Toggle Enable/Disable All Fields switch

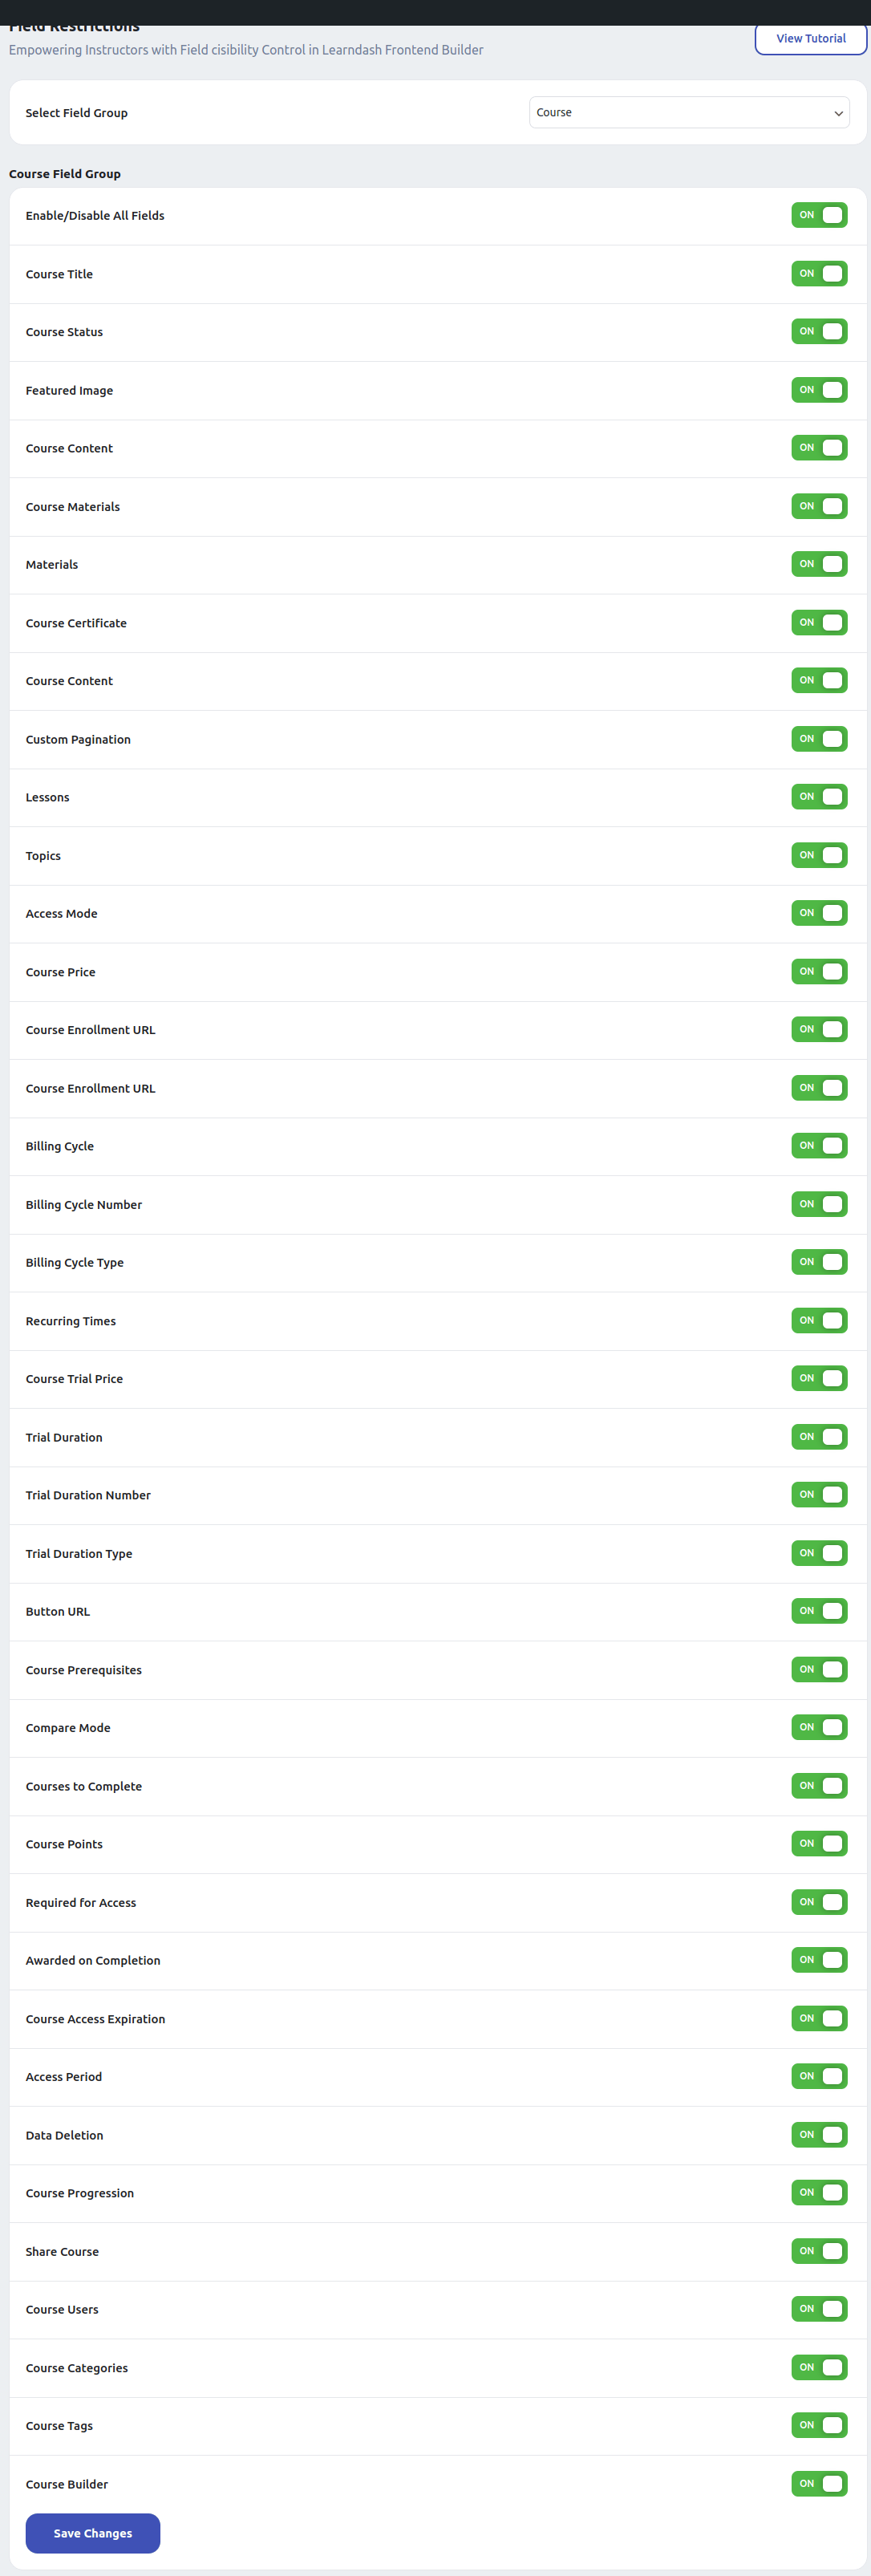[819, 216]
